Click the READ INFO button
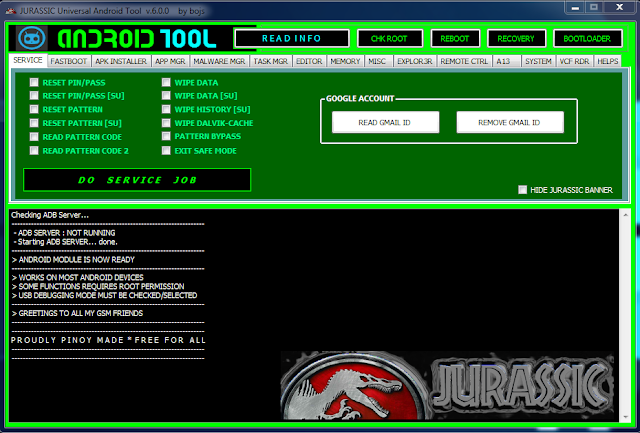Image resolution: width=640 pixels, height=433 pixels. pos(292,38)
